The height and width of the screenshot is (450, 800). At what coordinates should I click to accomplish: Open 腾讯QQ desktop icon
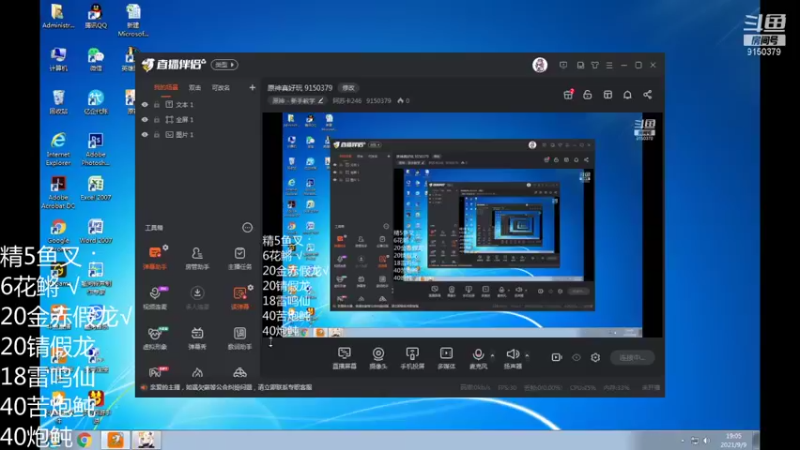[x=95, y=15]
